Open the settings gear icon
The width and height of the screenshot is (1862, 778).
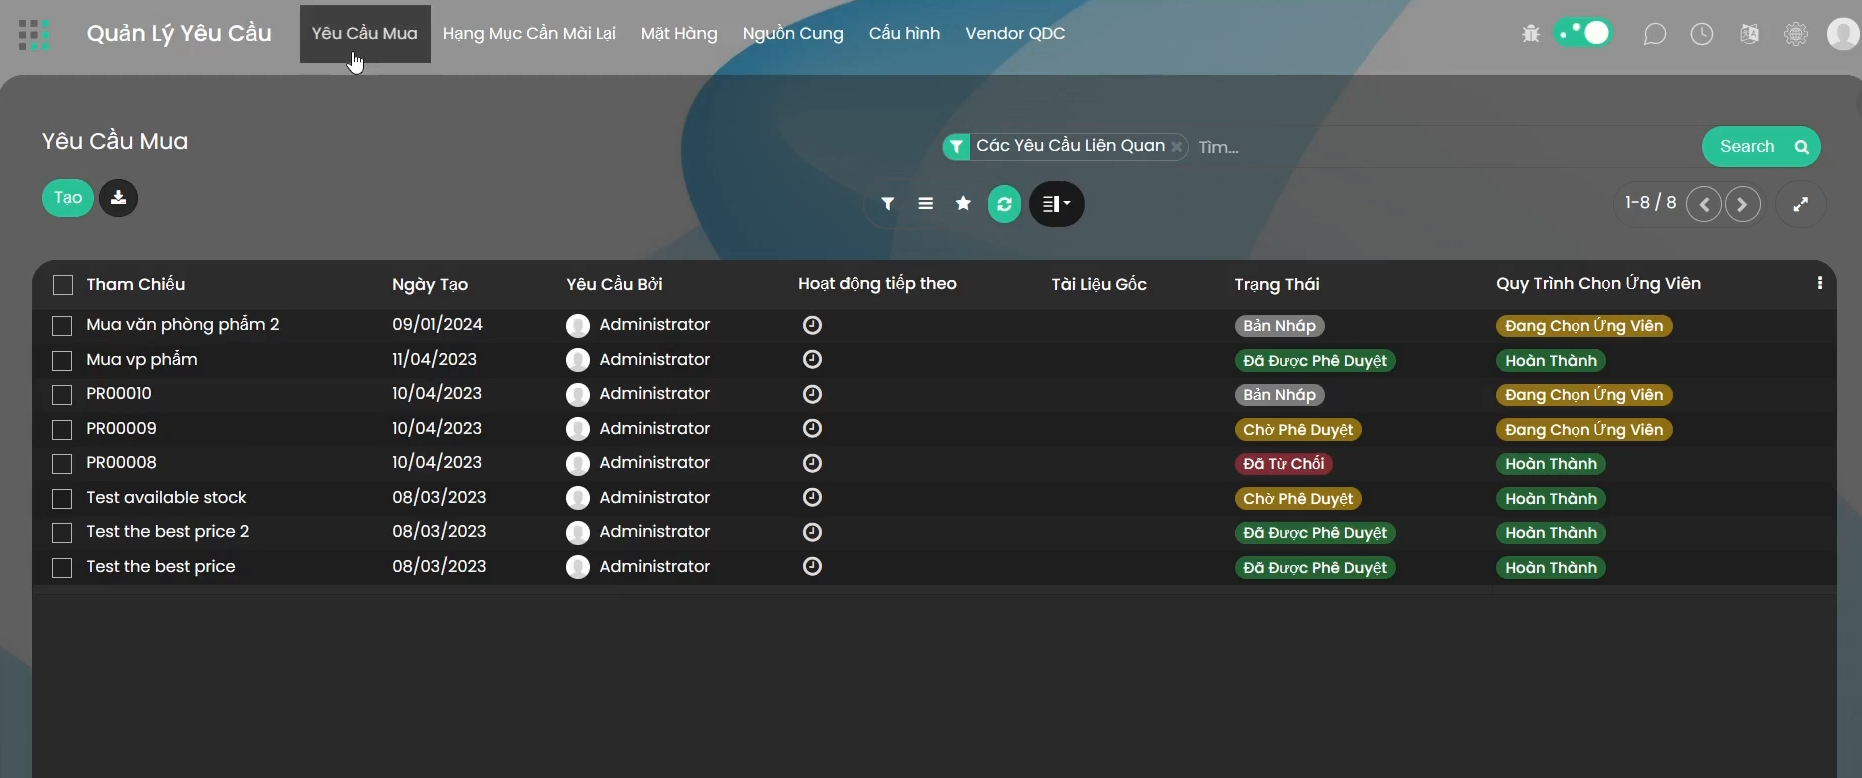pyautogui.click(x=1796, y=34)
